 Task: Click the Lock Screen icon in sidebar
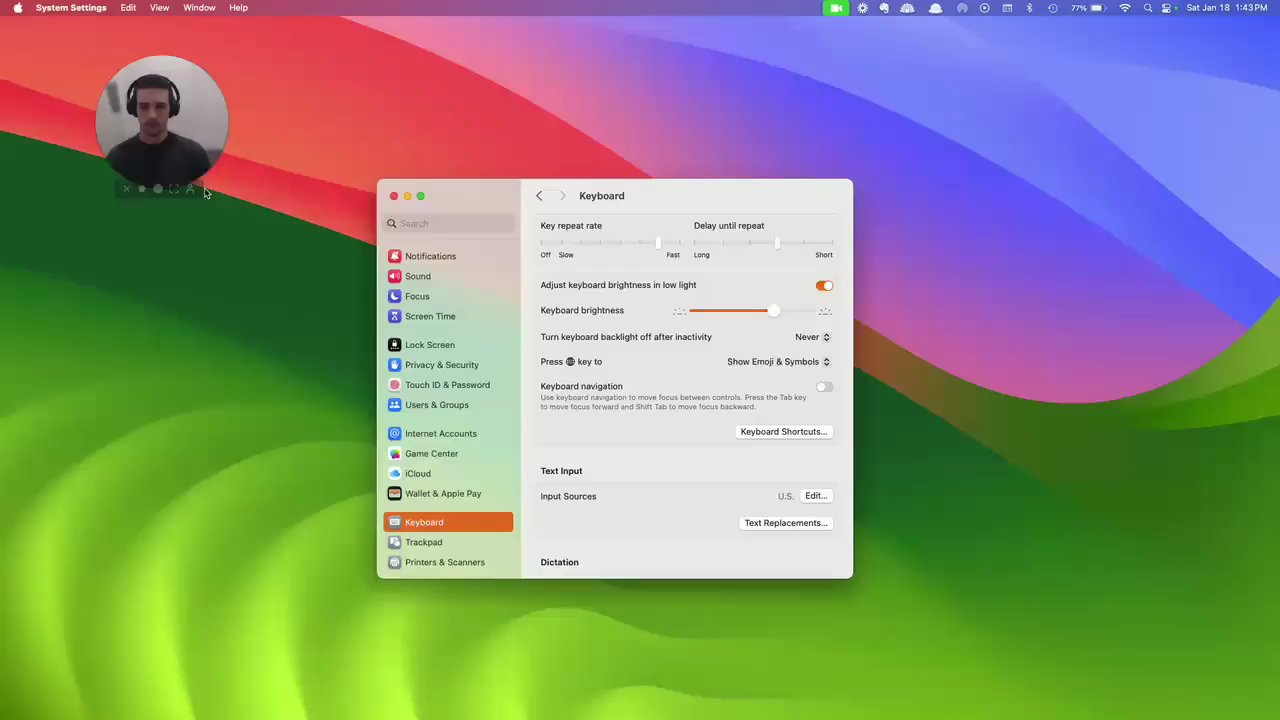(395, 345)
